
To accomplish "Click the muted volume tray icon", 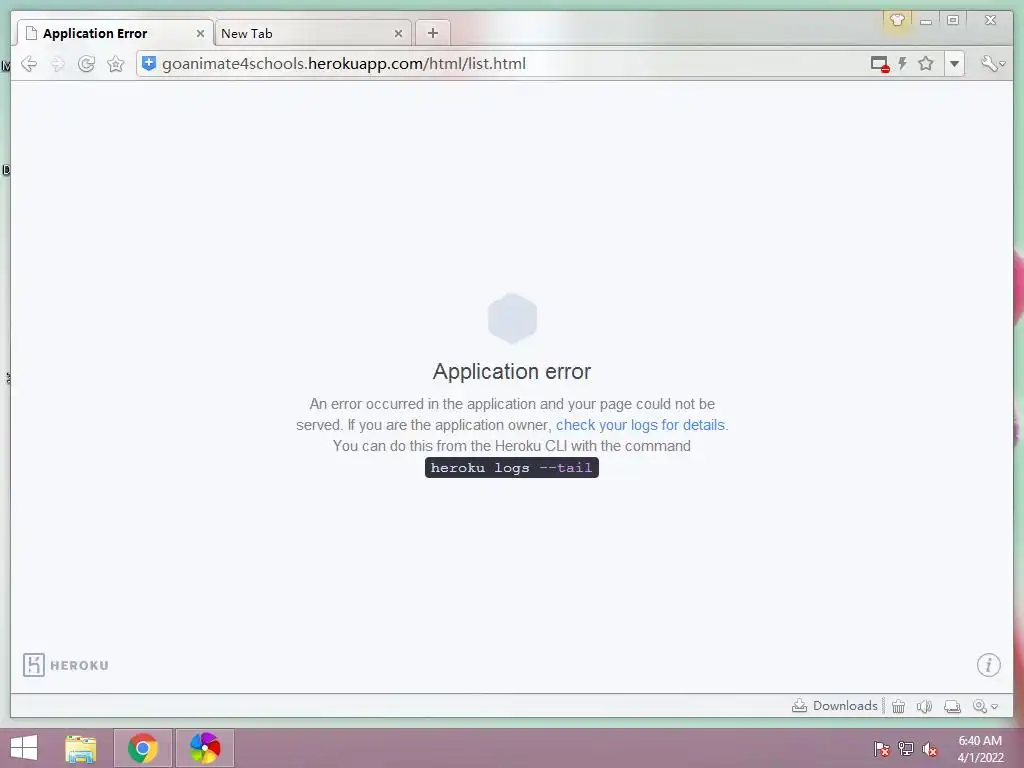I will tap(929, 749).
